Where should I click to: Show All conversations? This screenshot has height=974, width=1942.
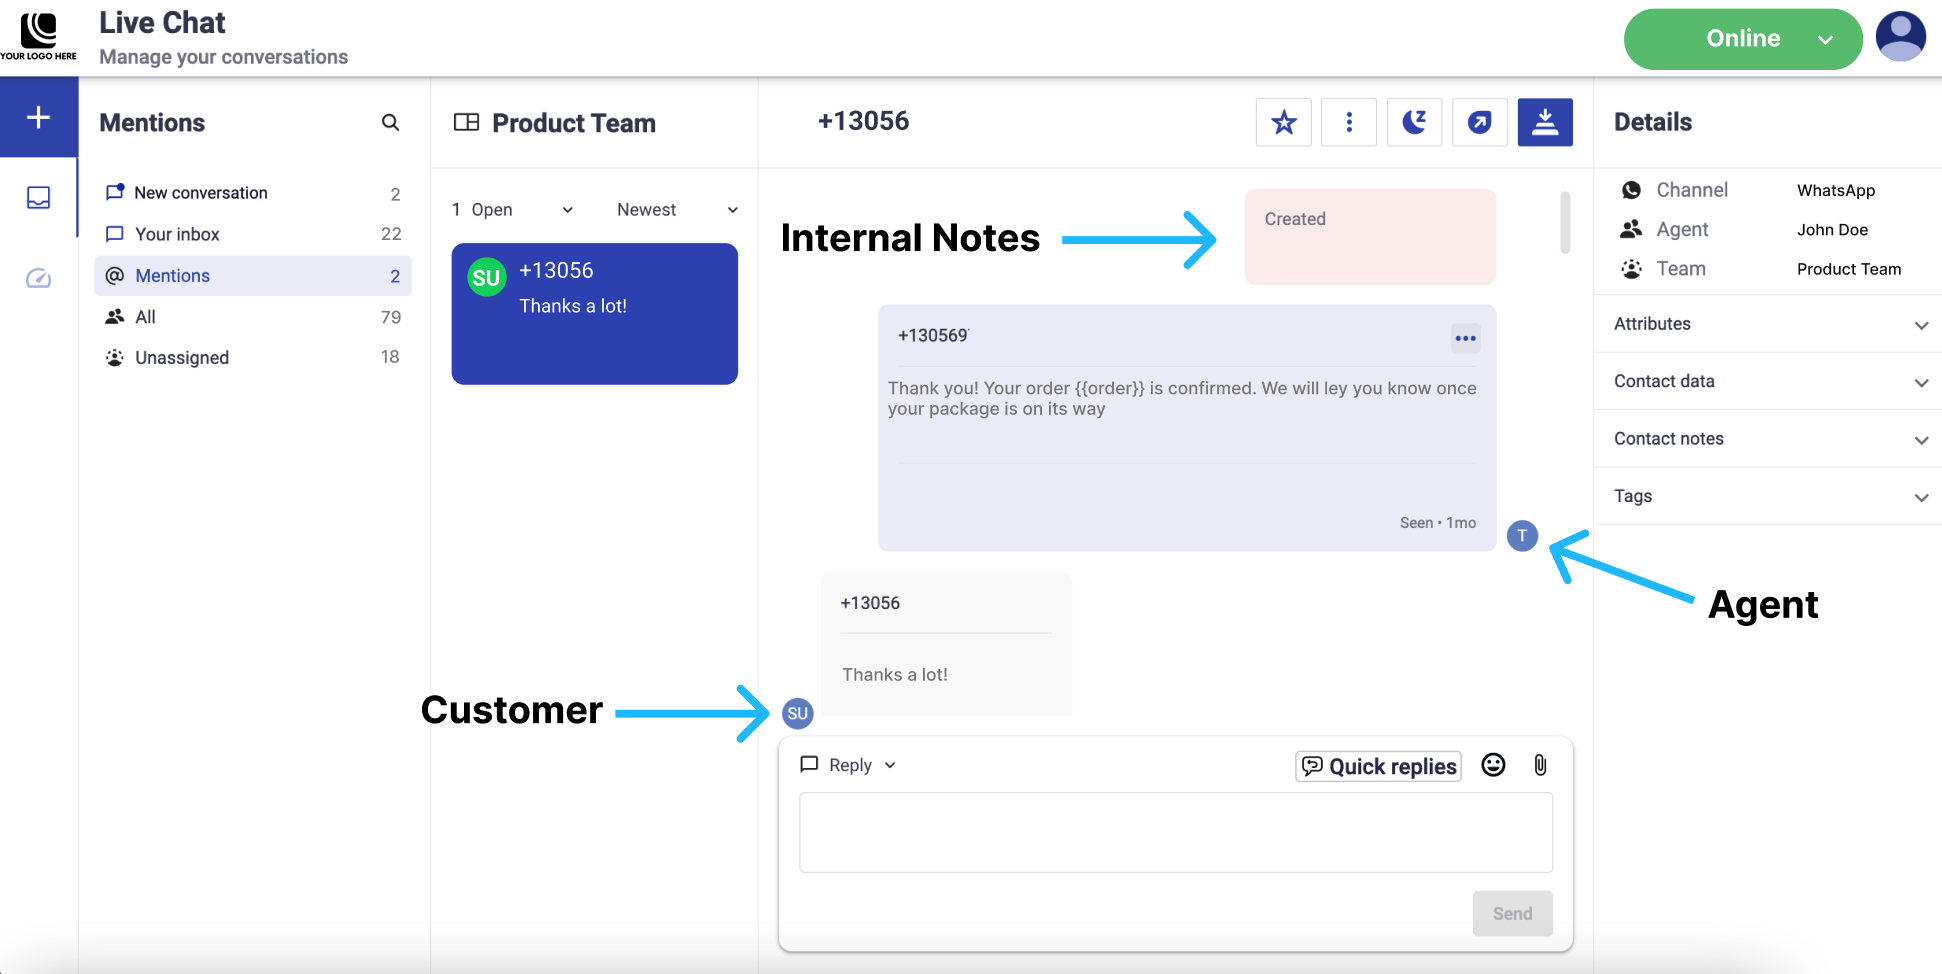pyautogui.click(x=253, y=317)
